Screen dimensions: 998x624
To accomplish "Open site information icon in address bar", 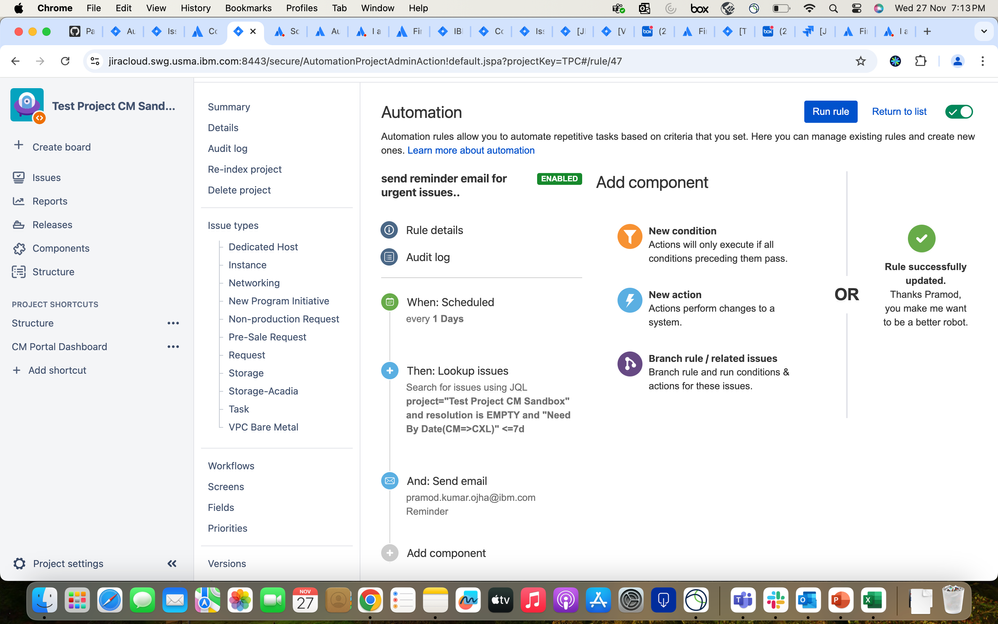I will (95, 61).
